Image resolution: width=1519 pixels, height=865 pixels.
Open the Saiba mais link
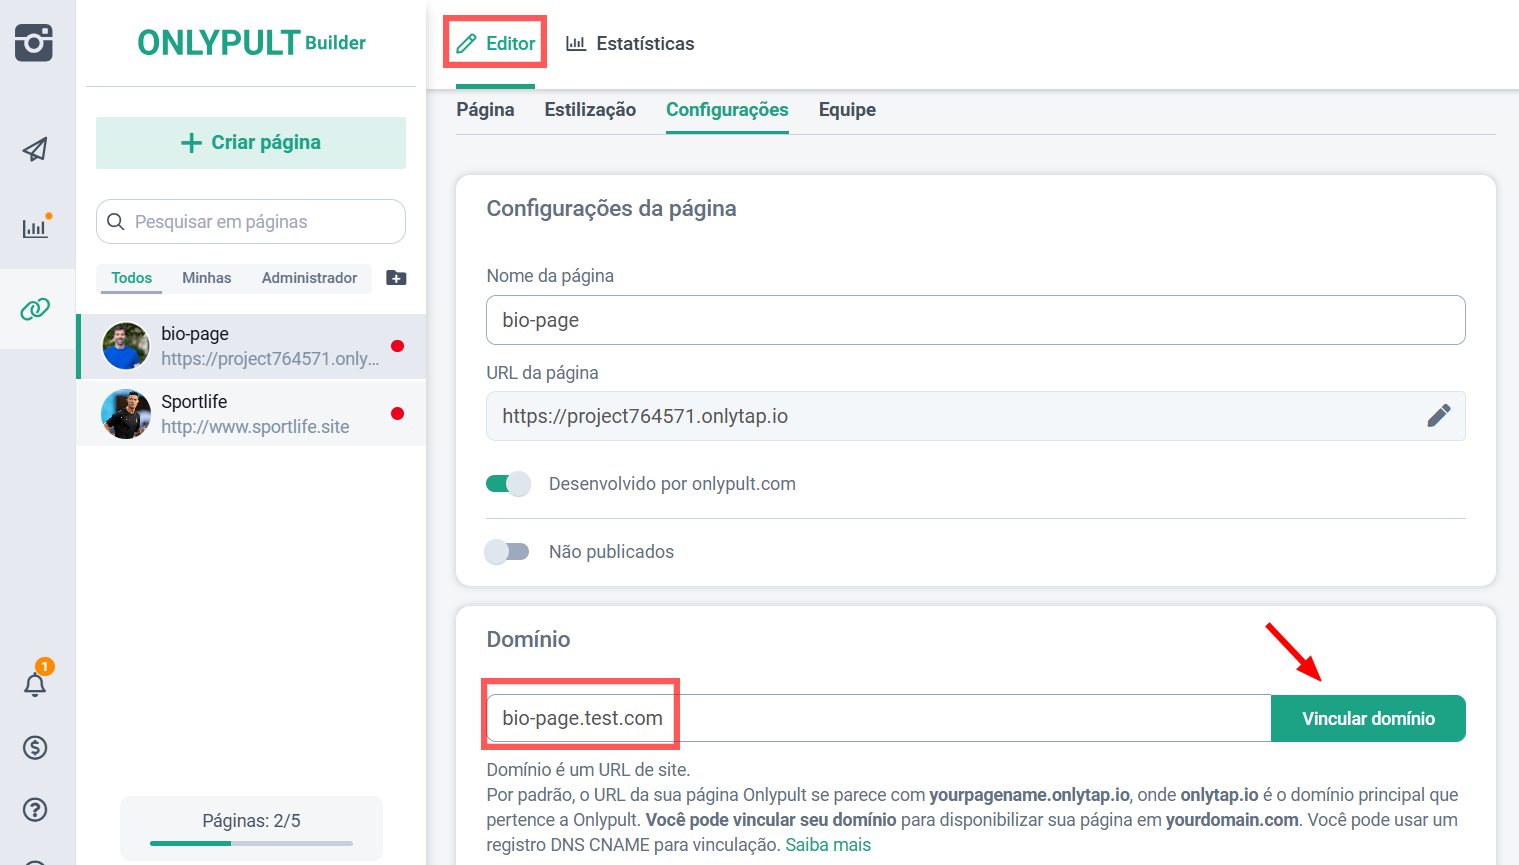(828, 845)
